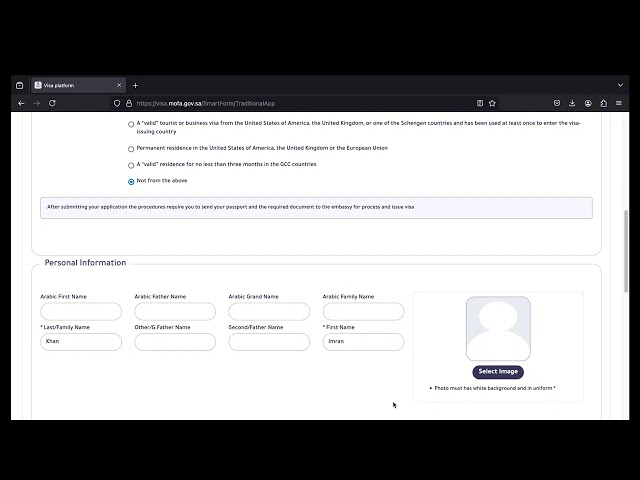Click the Arabic First Name field
640x480 pixels.
point(81,311)
